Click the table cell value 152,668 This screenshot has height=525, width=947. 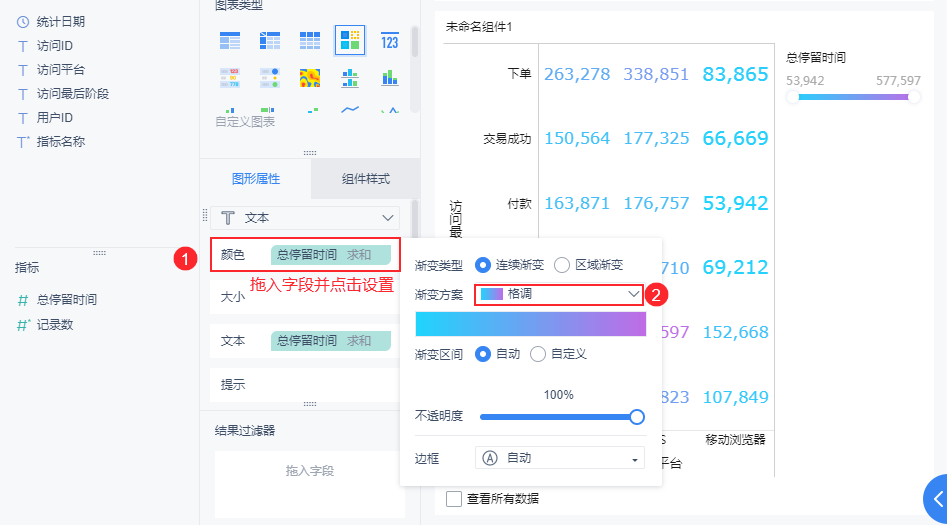pos(736,332)
